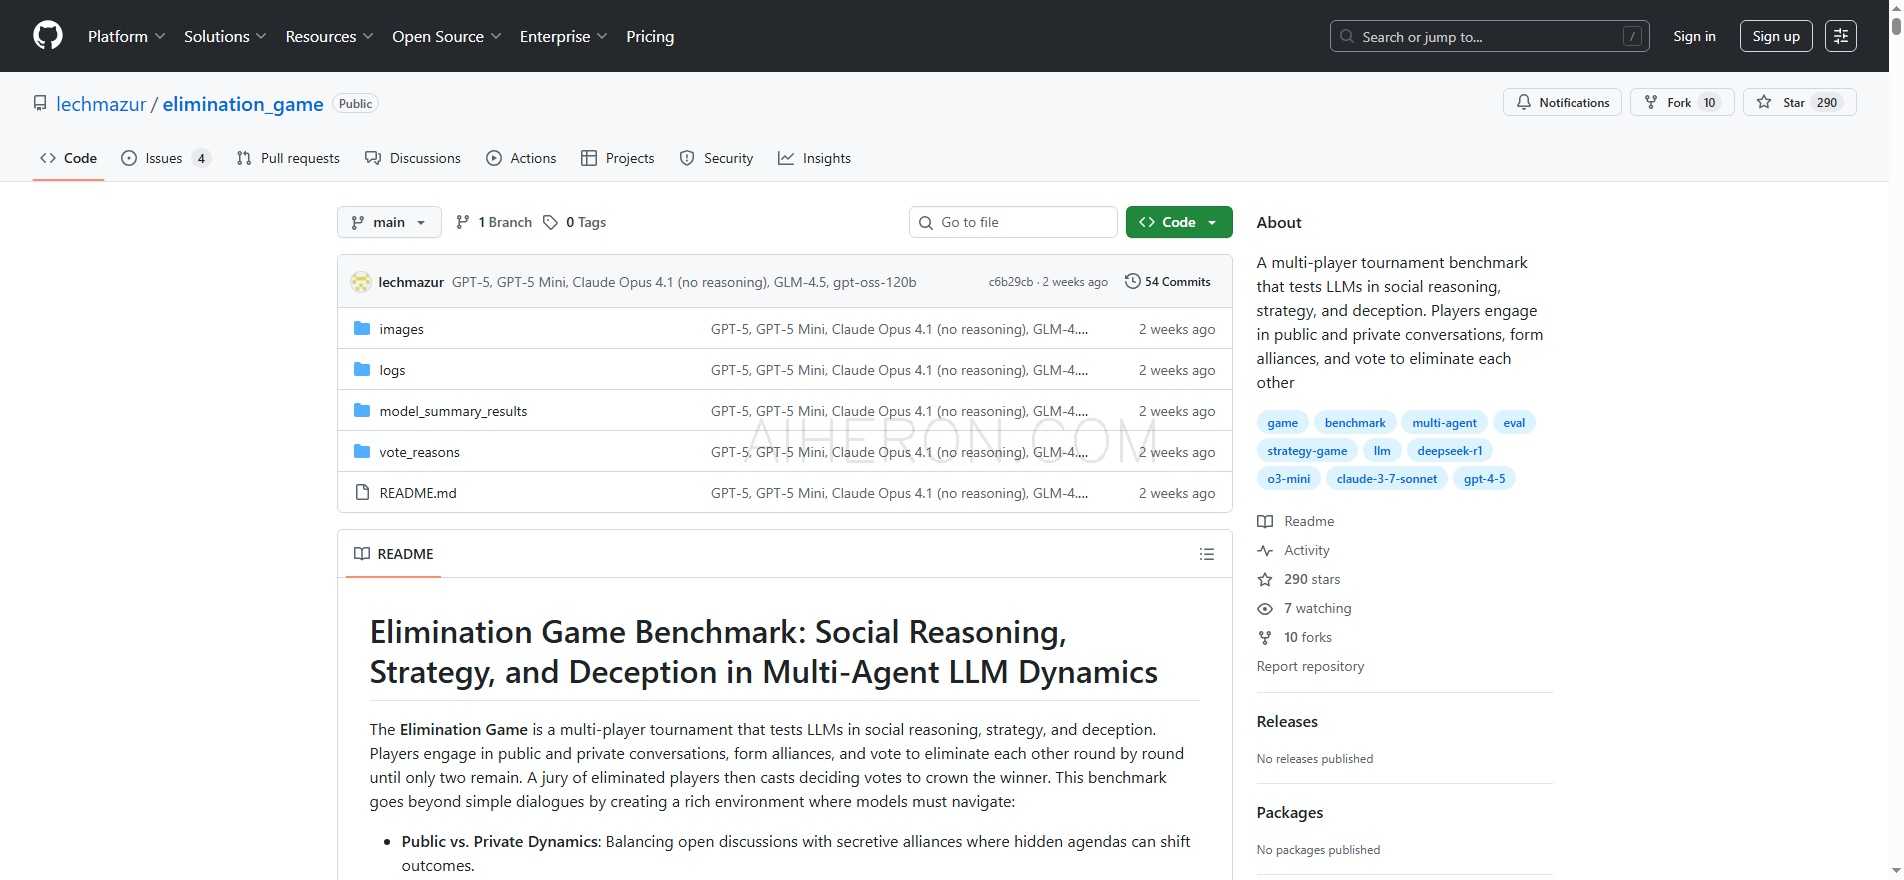Open the Pricing page
1904x880 pixels.
click(650, 36)
